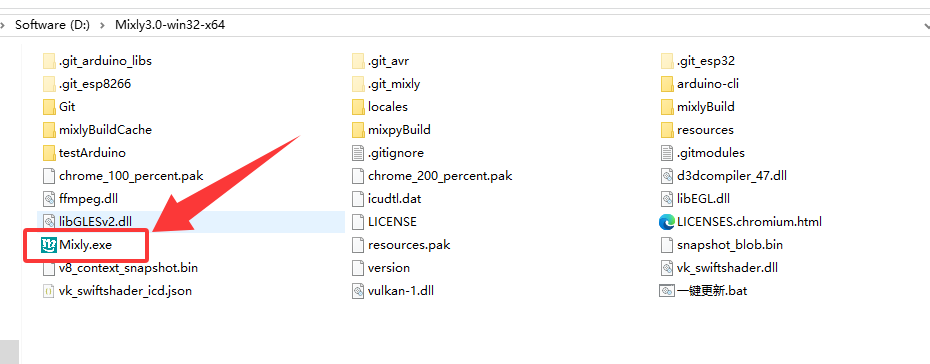The width and height of the screenshot is (930, 364).
Task: Click the mixlyBuild folder icon
Action: click(x=667, y=107)
